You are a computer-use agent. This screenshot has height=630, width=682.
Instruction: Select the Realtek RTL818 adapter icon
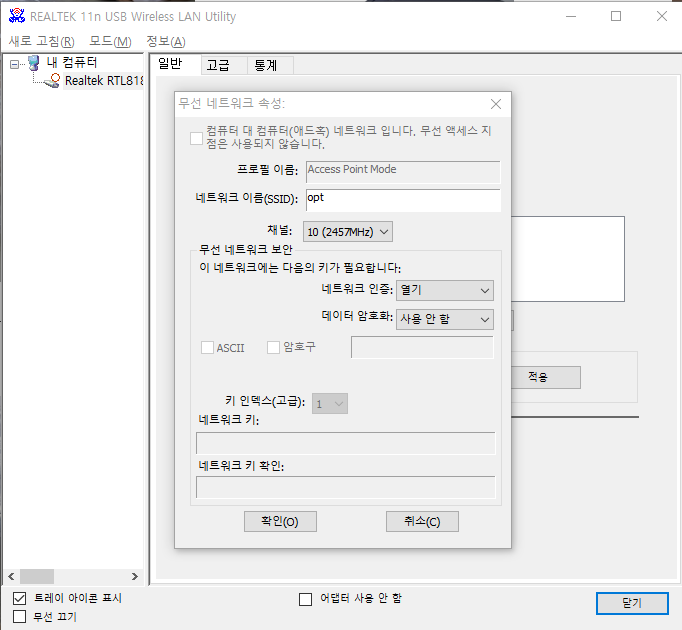click(53, 81)
